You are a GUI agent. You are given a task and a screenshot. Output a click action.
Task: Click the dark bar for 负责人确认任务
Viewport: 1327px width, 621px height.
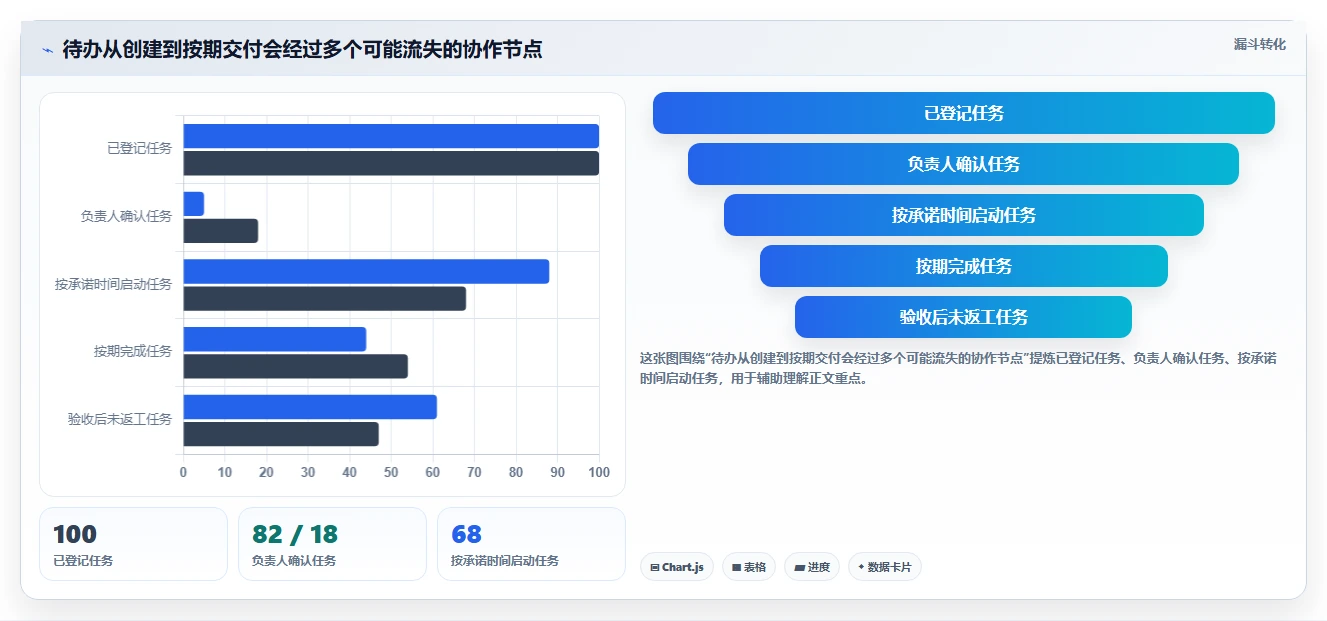tap(221, 231)
